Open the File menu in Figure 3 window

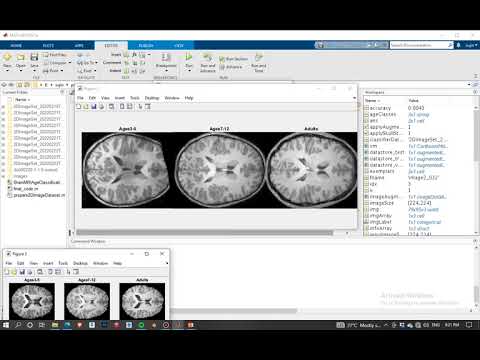pyautogui.click(x=9, y=263)
